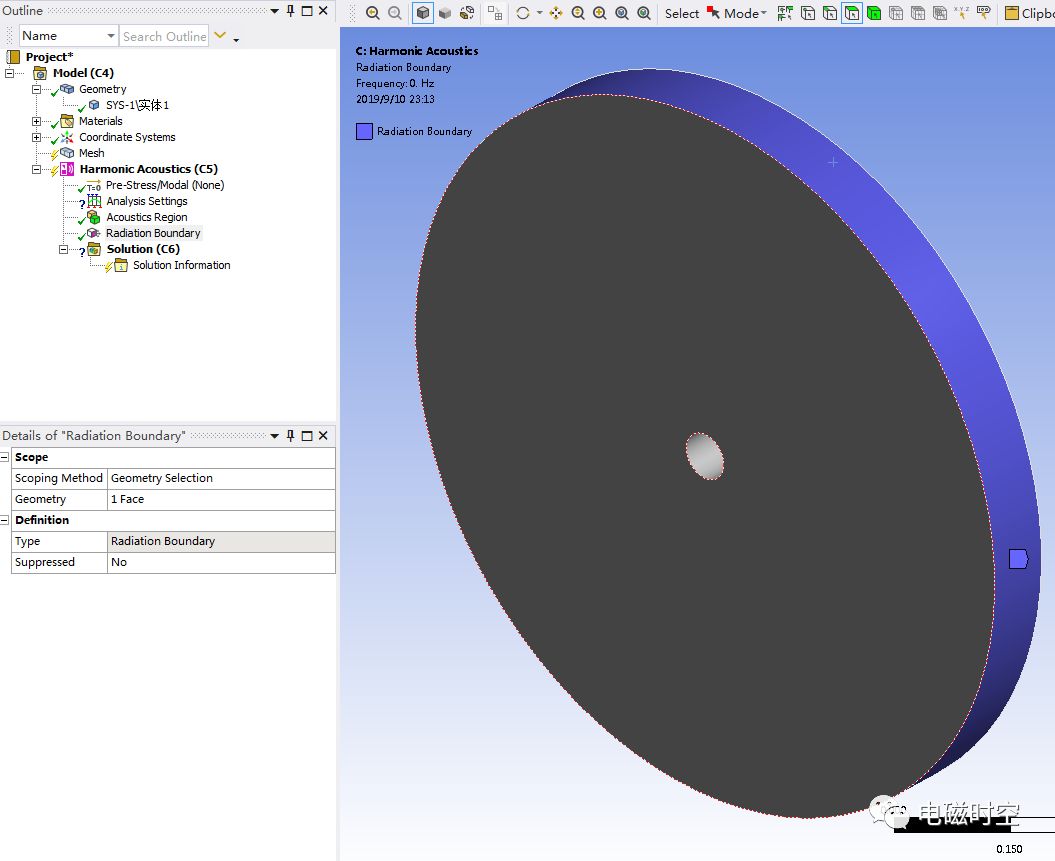Collapse the Solution (C6) branch
This screenshot has height=861, width=1055.
[x=63, y=250]
